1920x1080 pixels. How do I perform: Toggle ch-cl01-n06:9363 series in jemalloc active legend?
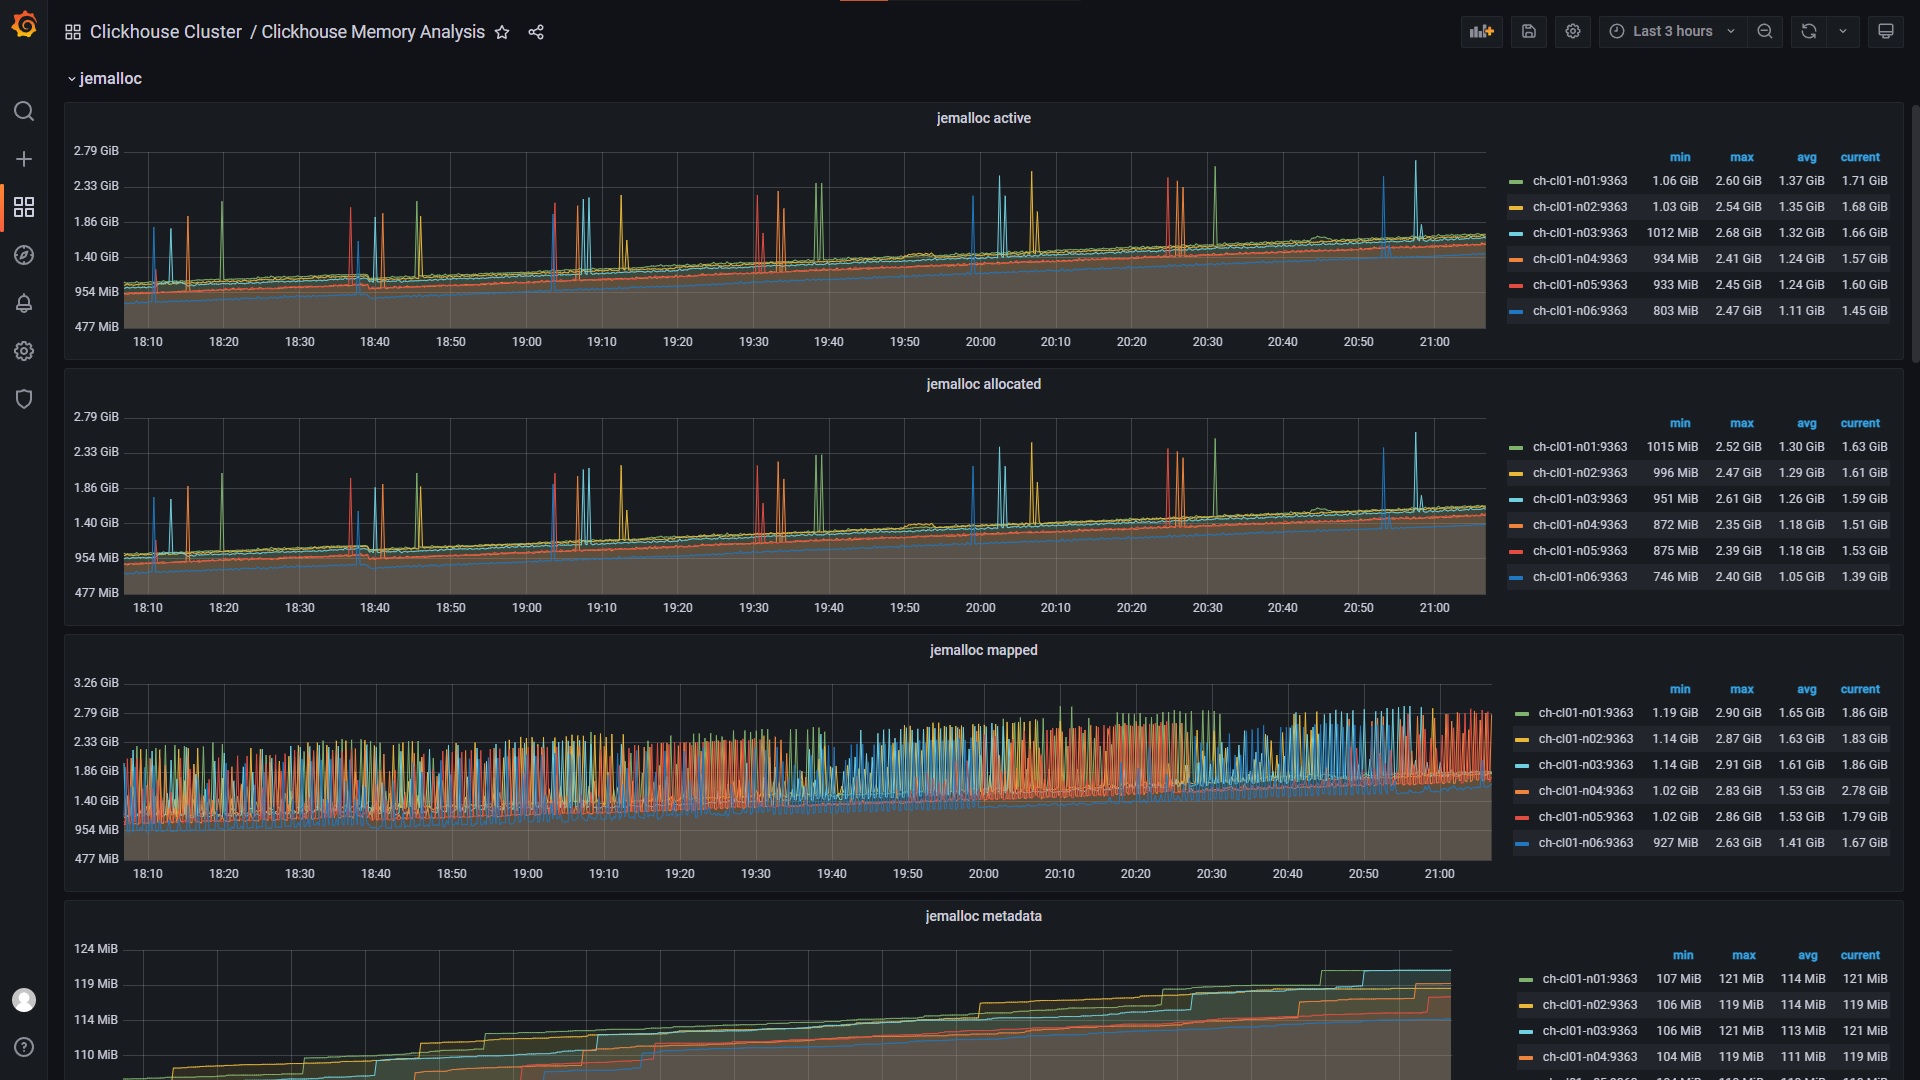(x=1579, y=311)
